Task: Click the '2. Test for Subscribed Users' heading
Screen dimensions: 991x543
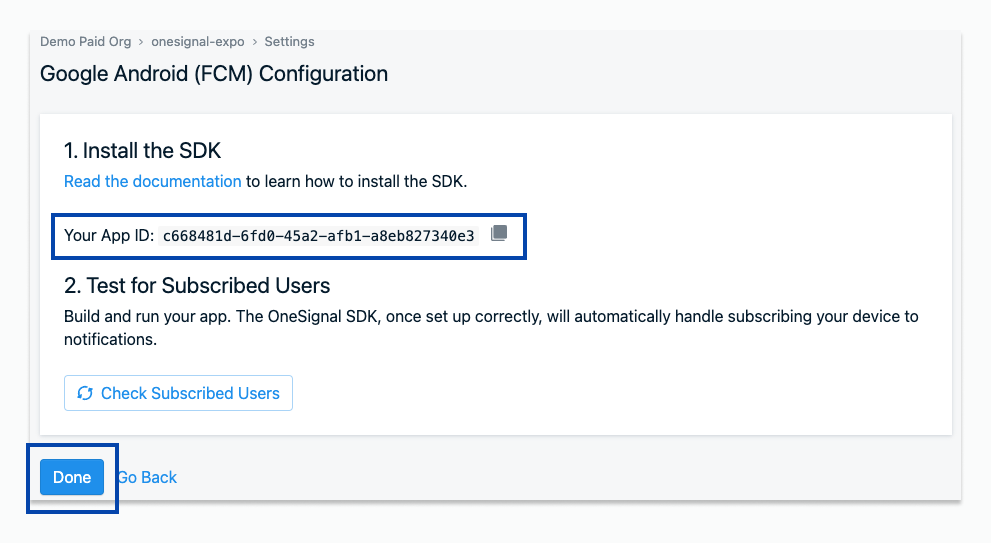Action: coord(197,286)
